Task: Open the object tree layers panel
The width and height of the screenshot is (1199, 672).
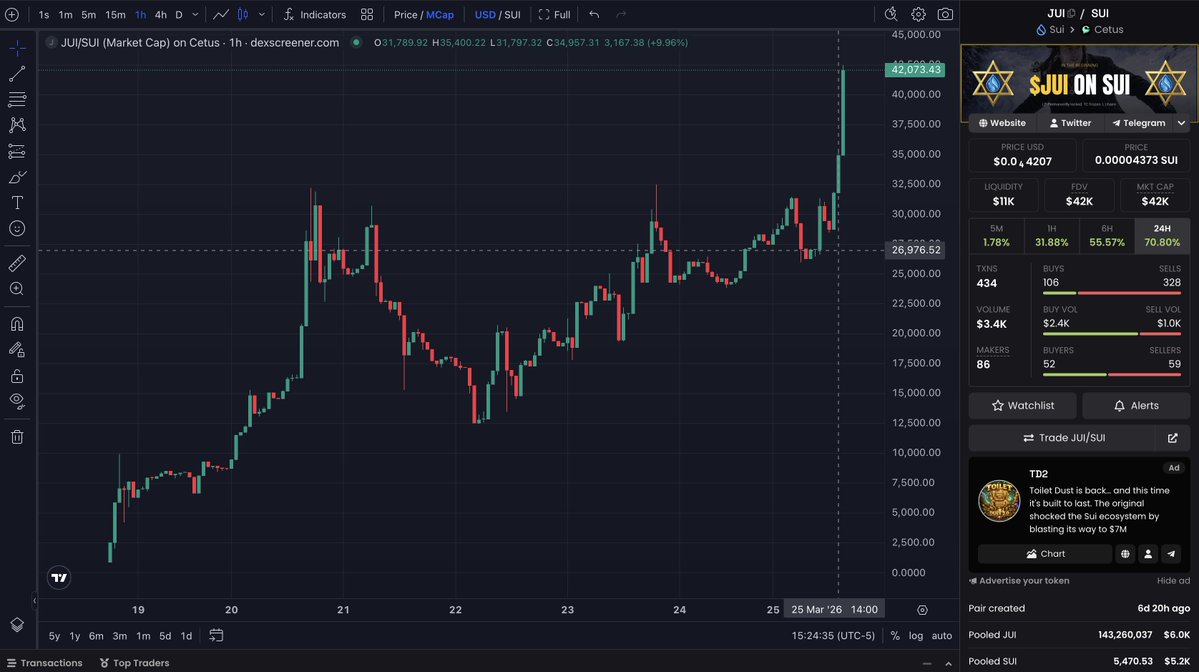Action: pyautogui.click(x=17, y=625)
